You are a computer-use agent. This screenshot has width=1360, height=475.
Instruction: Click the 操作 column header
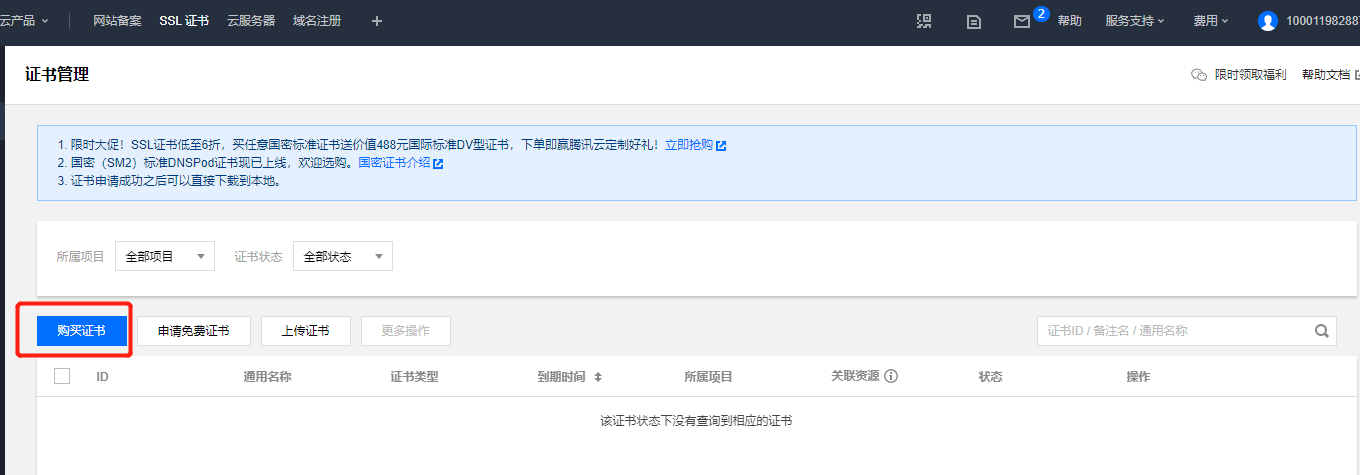tap(1138, 377)
